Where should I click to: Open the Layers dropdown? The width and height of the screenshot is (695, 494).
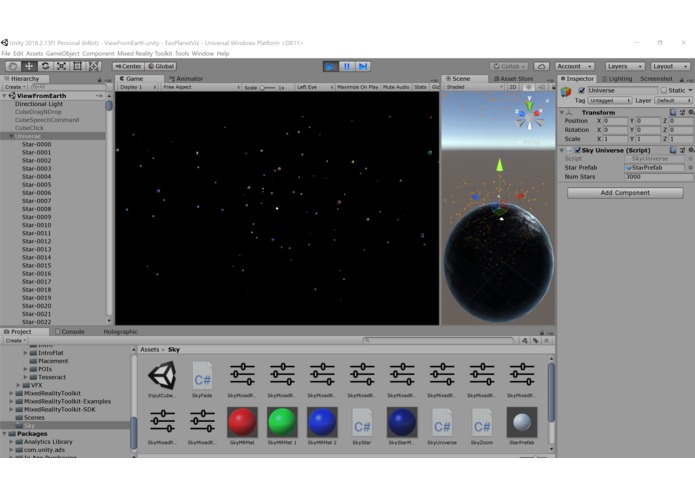click(625, 66)
